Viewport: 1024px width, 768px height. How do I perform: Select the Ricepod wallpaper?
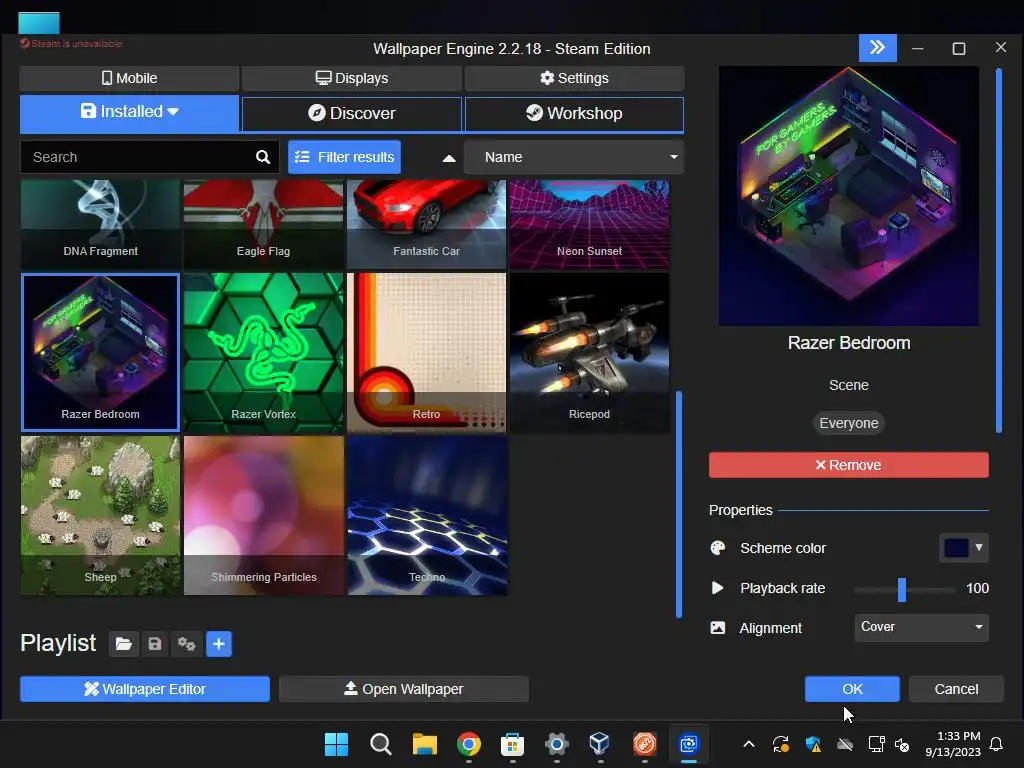589,353
